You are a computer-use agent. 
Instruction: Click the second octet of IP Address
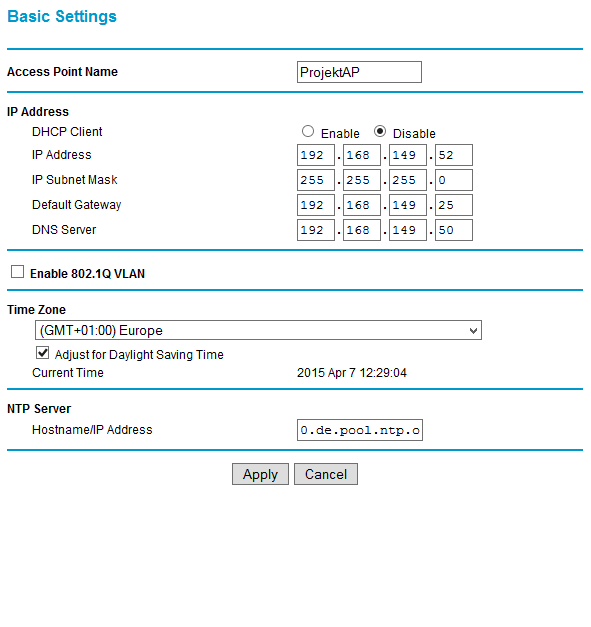pyautogui.click(x=362, y=155)
